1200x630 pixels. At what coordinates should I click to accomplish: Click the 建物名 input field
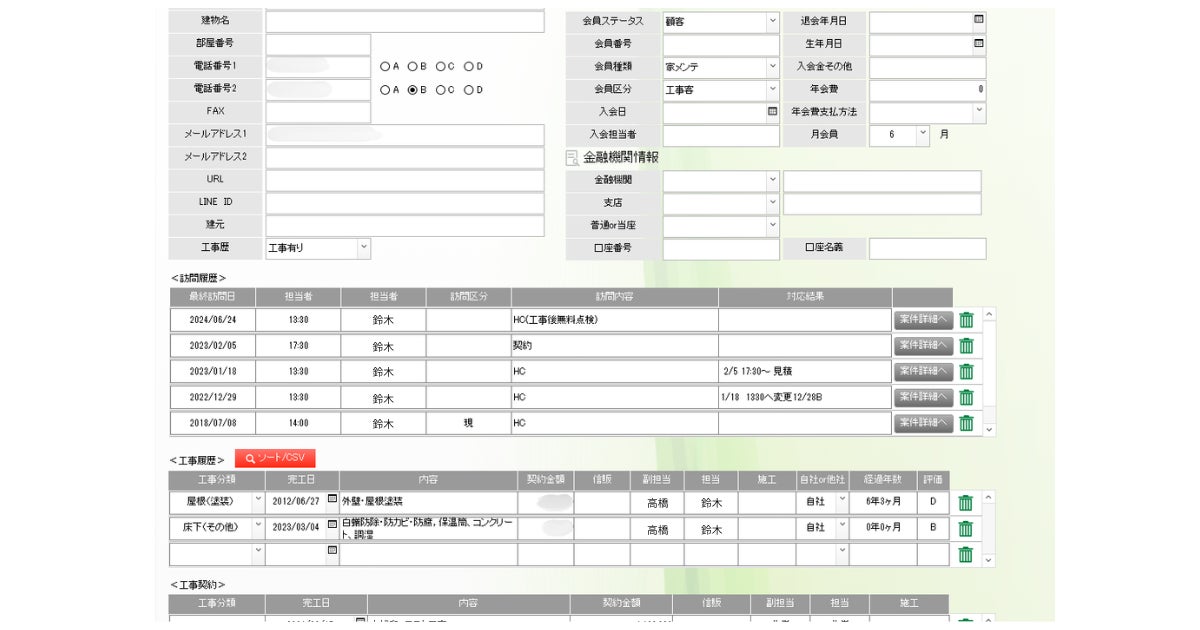(405, 22)
